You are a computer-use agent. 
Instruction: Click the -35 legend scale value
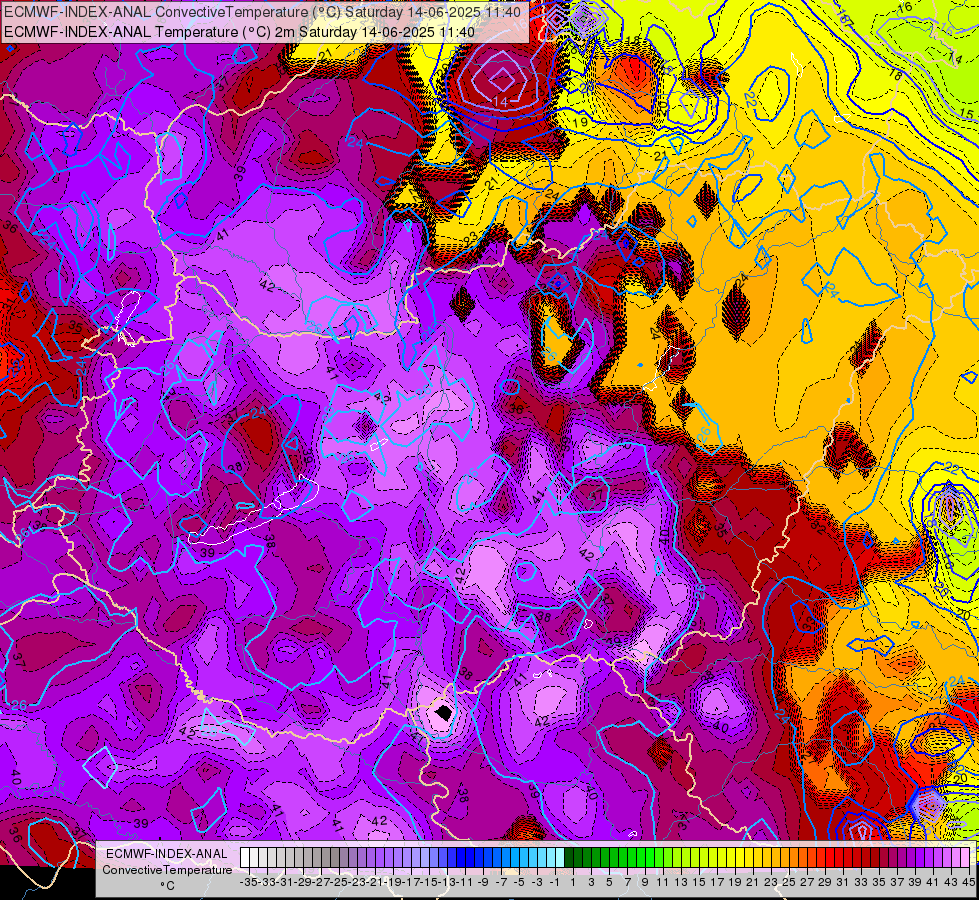tap(248, 882)
